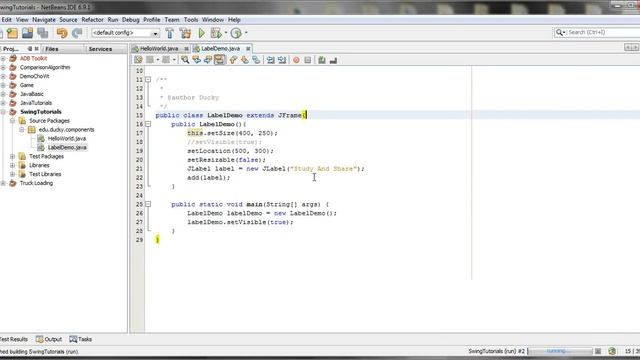640x360 pixels.
Task: Minimize the Projects panel
Action: 30,49
